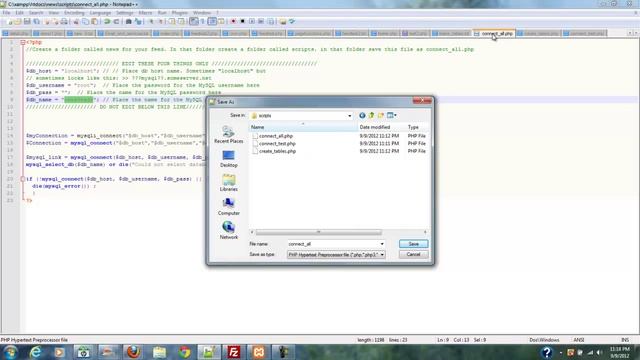
Task: Select Recent Places in dialog sidebar
Action: point(229,135)
